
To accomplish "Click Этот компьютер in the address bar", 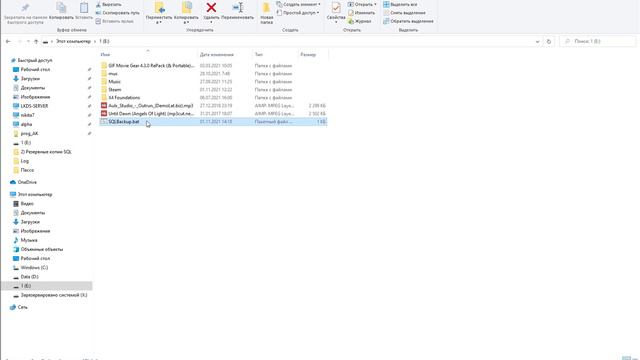I will 73,41.
